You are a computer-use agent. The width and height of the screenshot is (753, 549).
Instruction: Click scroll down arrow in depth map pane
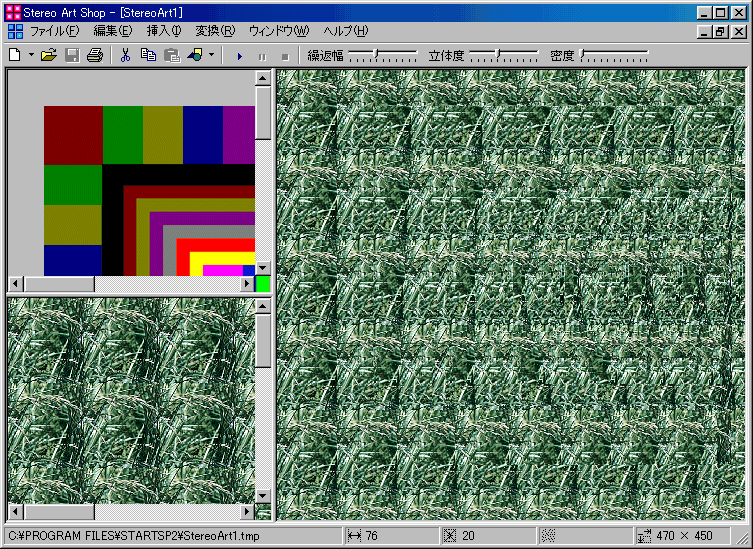[263, 268]
